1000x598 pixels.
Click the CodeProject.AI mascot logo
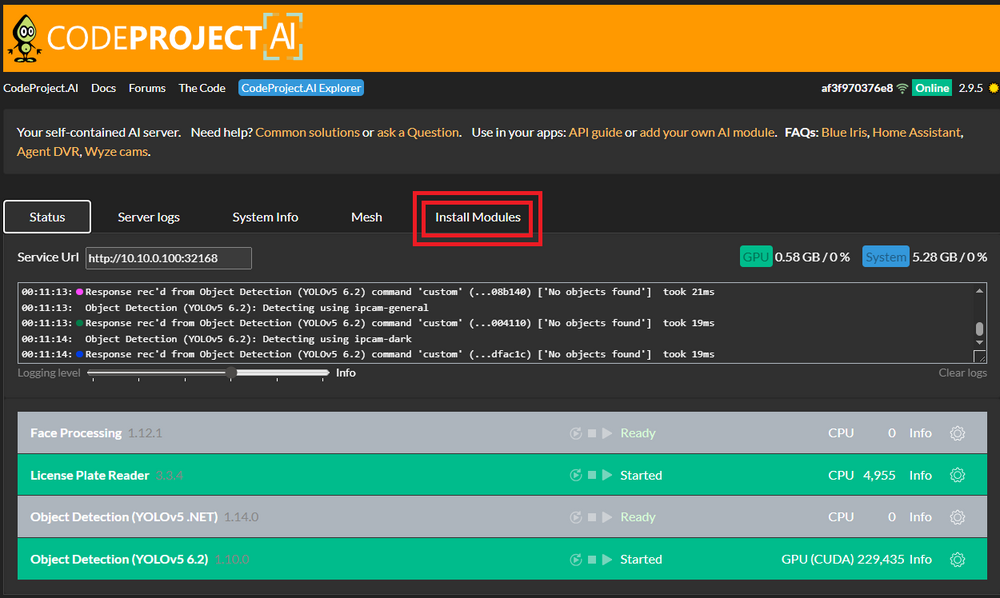pyautogui.click(x=25, y=38)
